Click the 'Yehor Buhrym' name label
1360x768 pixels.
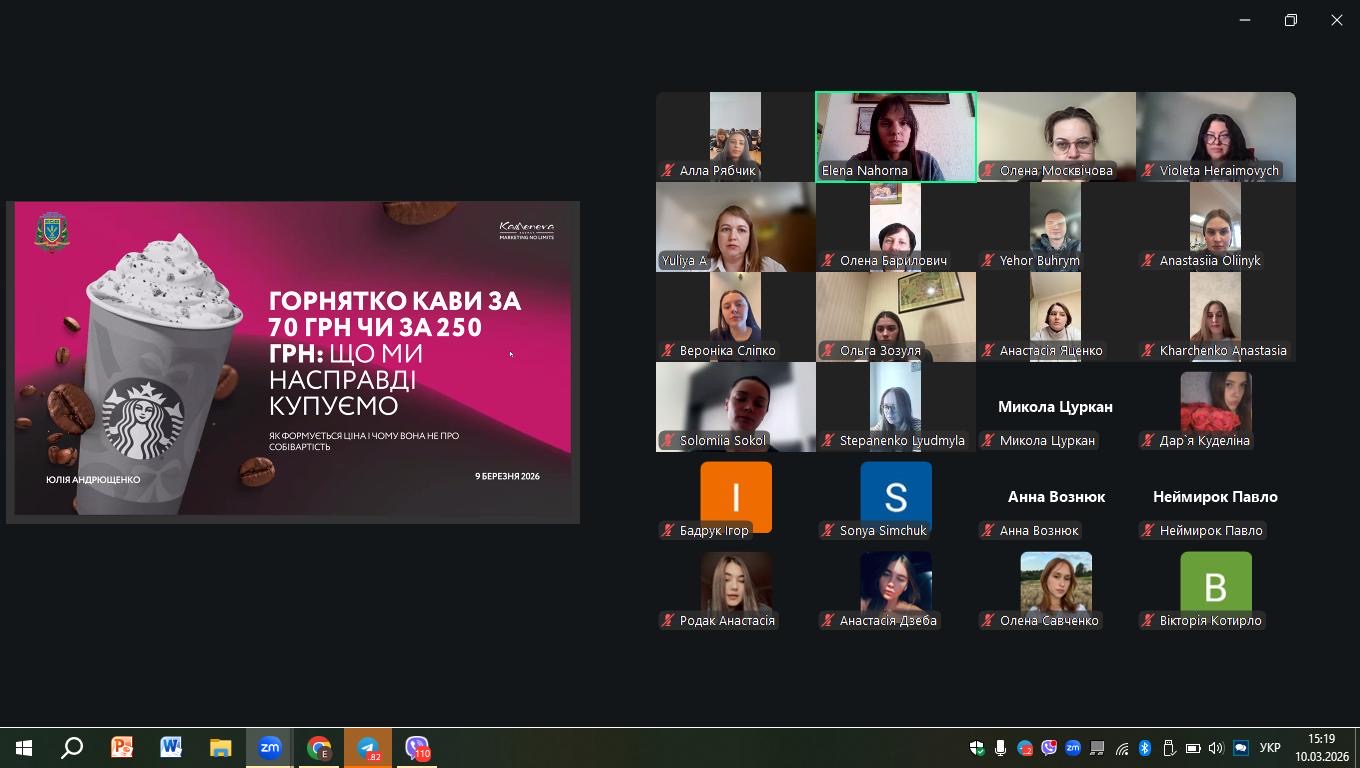pyautogui.click(x=1040, y=261)
